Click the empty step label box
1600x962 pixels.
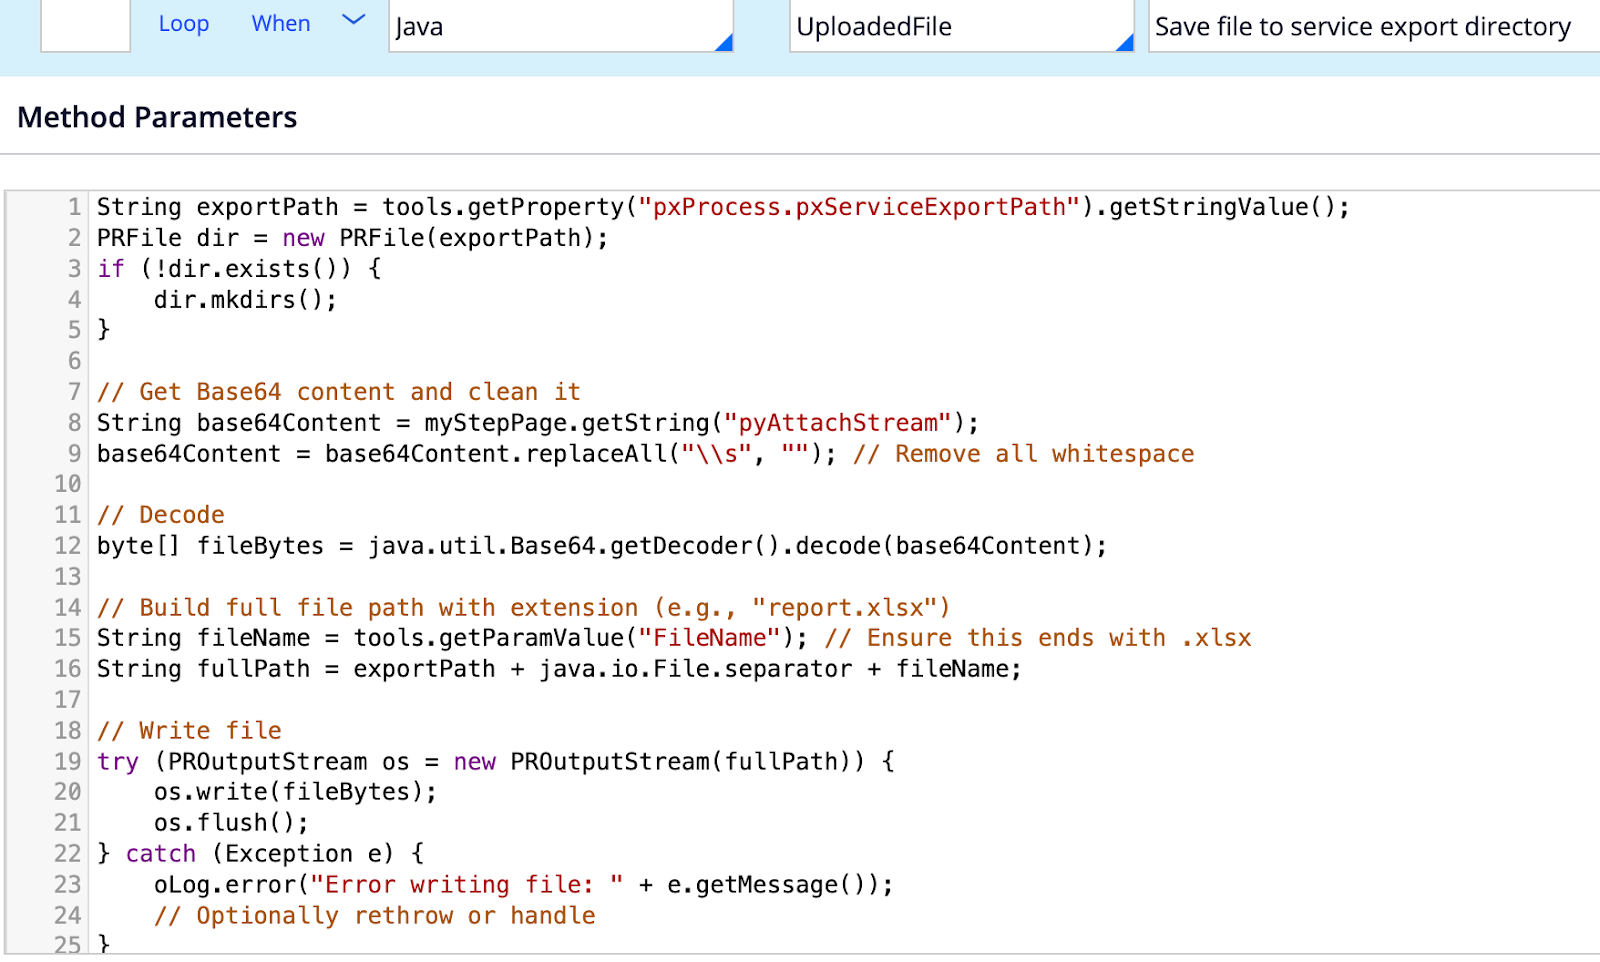(x=86, y=25)
